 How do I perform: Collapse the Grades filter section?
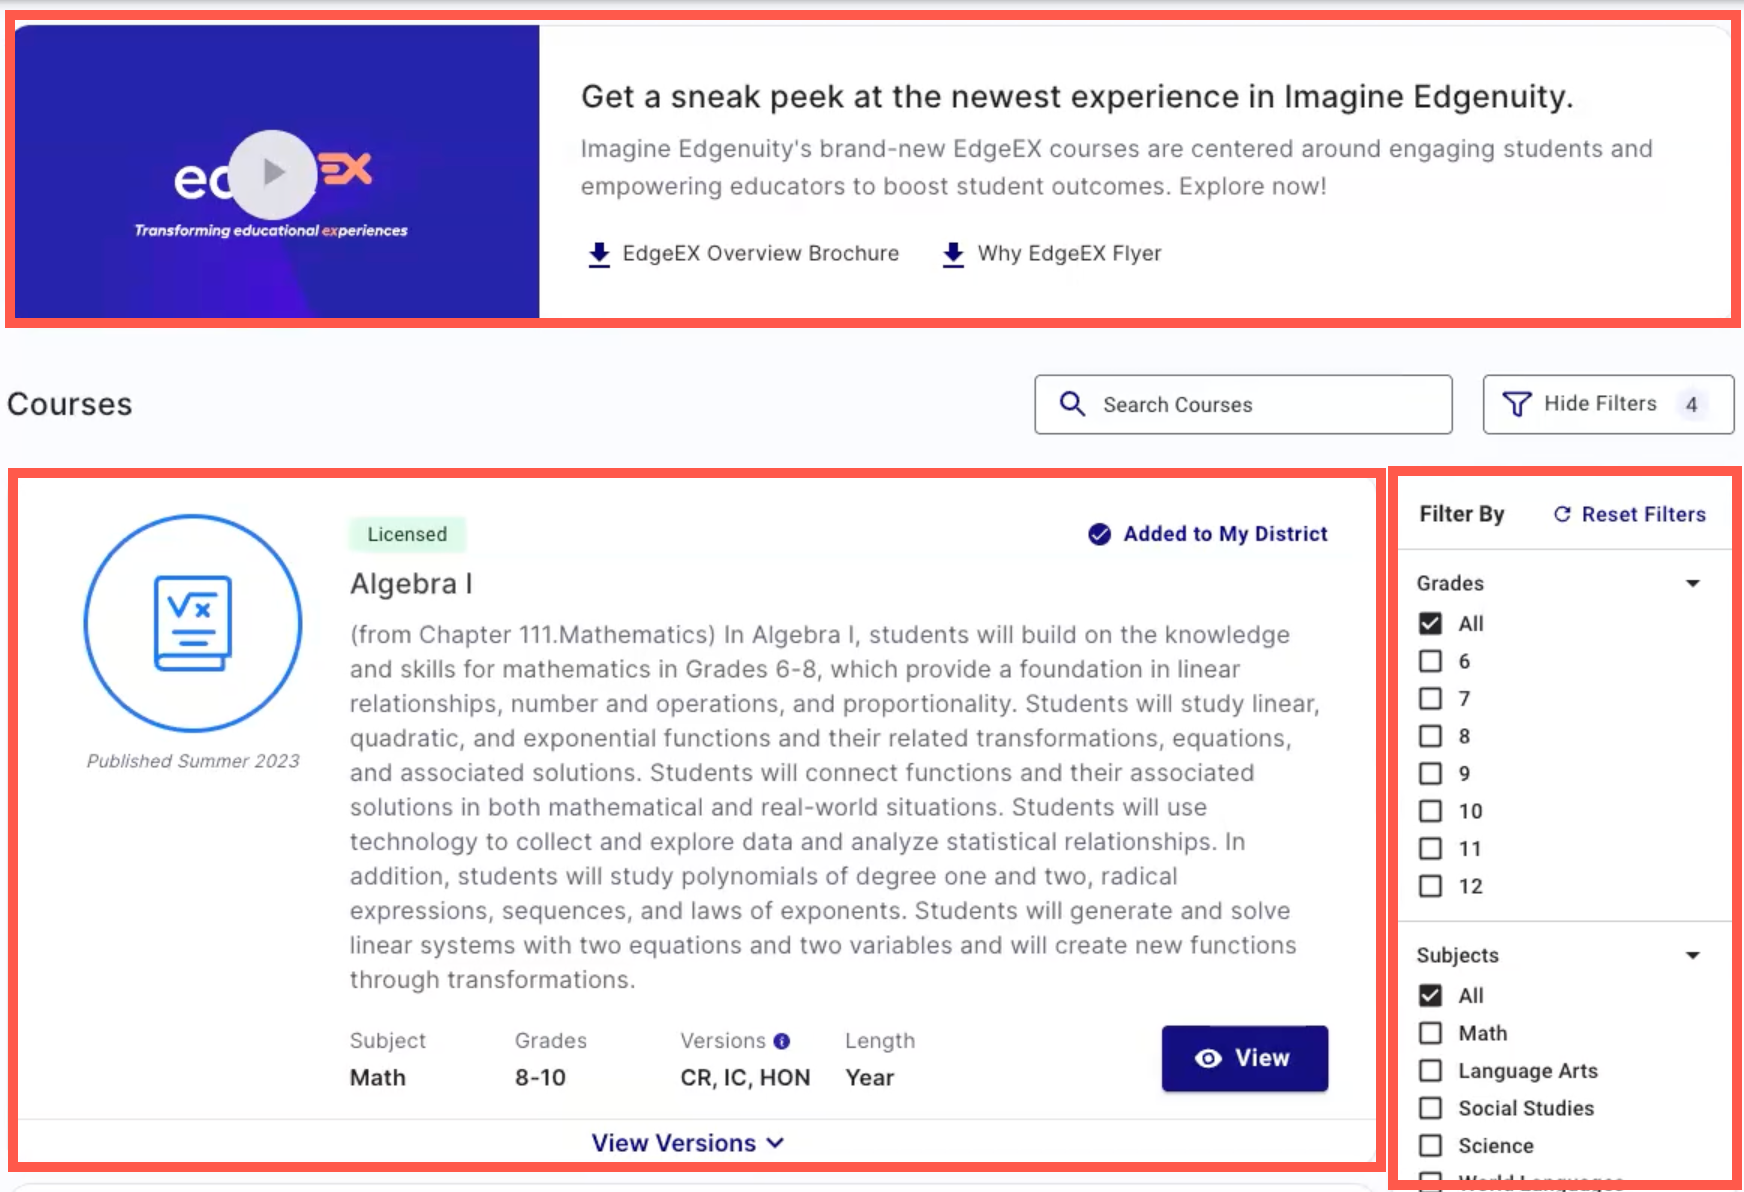click(x=1692, y=583)
